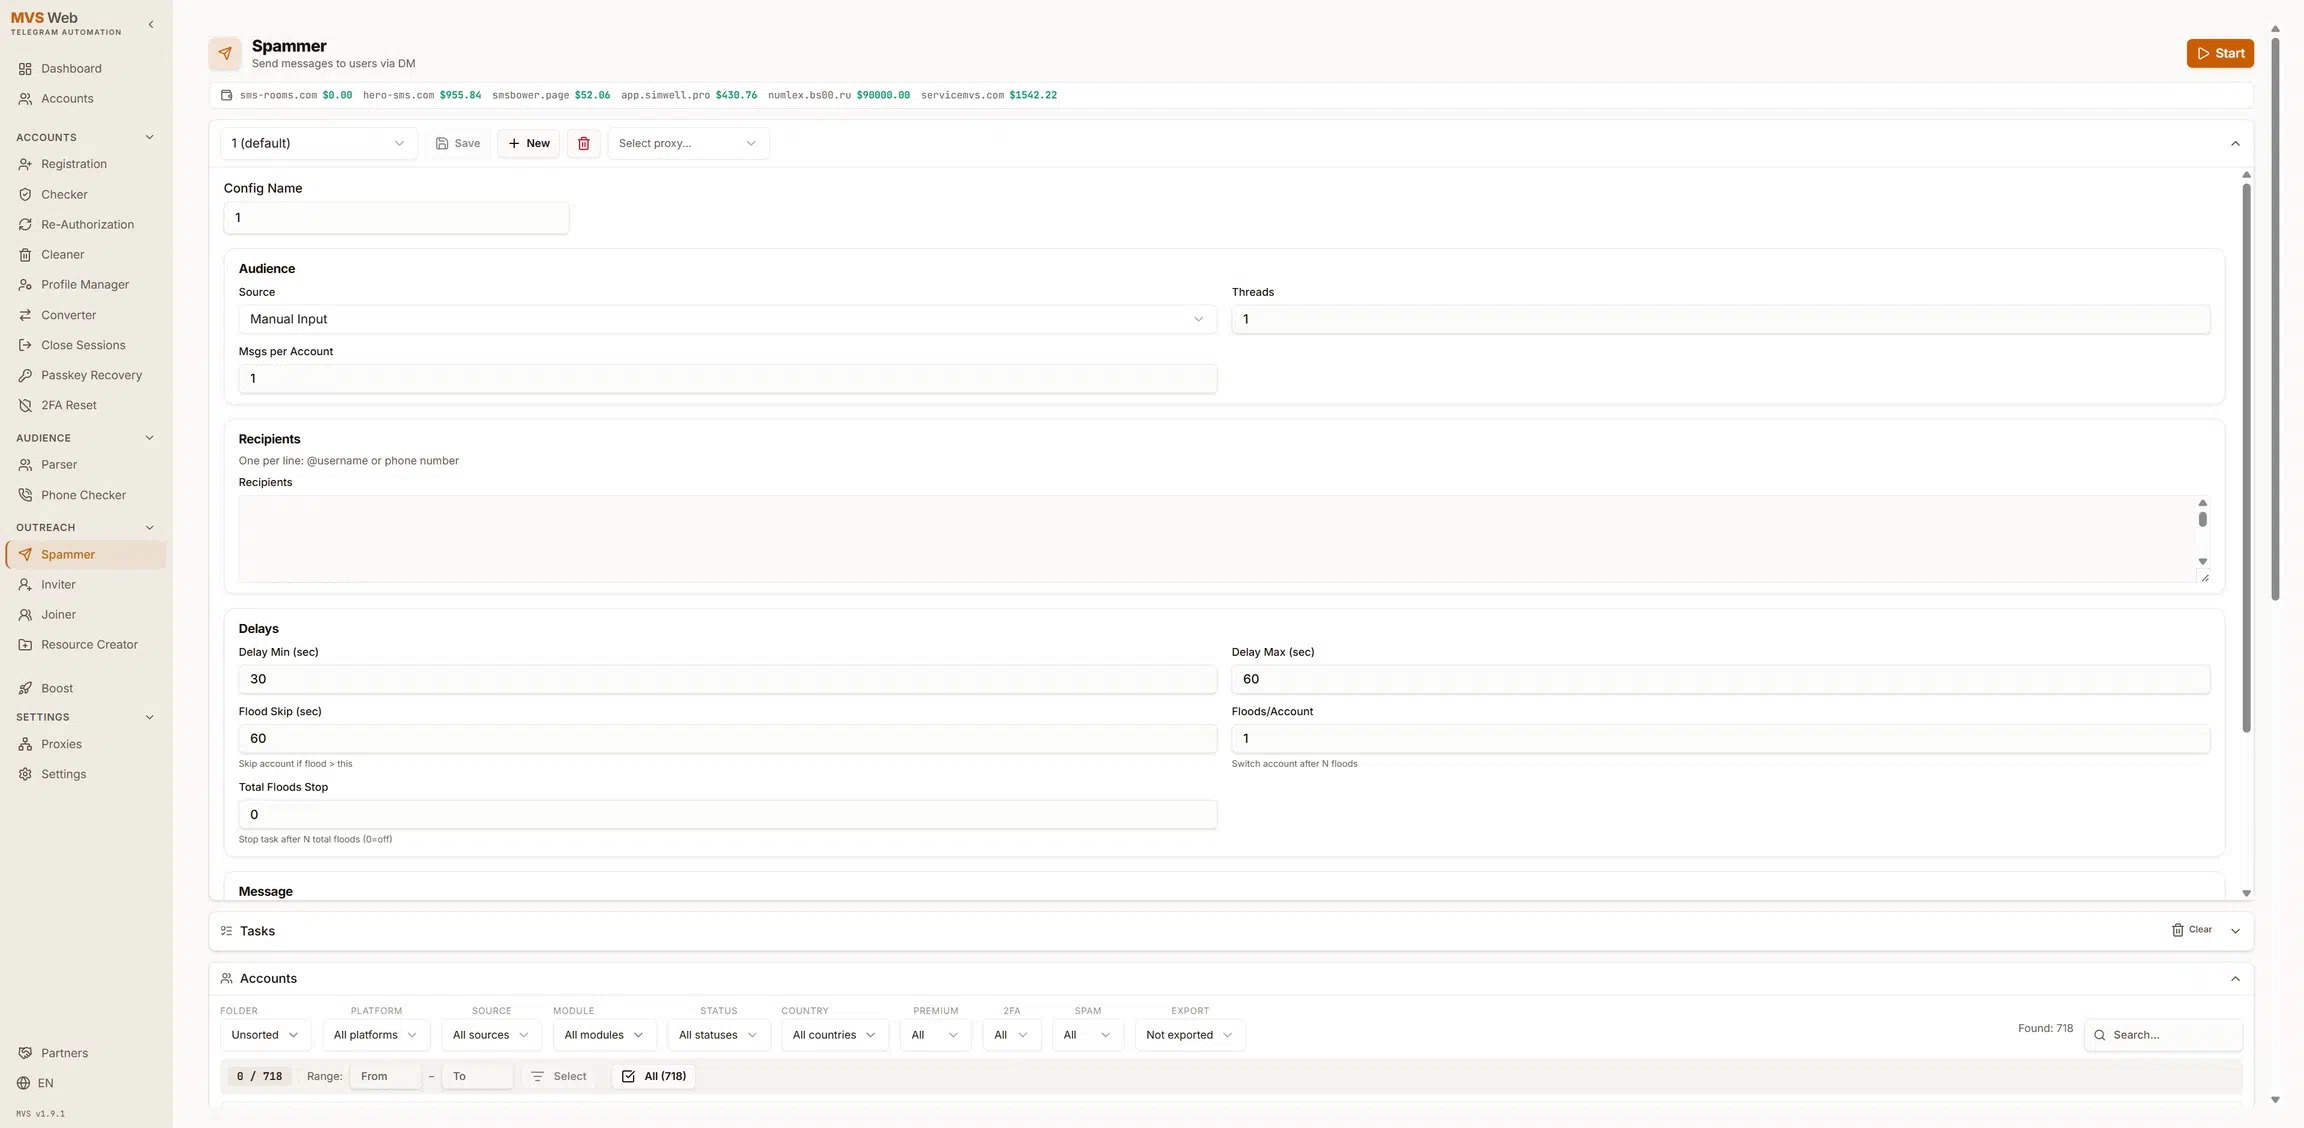Click the Accounts panel people icon
The width and height of the screenshot is (2304, 1128).
click(x=226, y=979)
